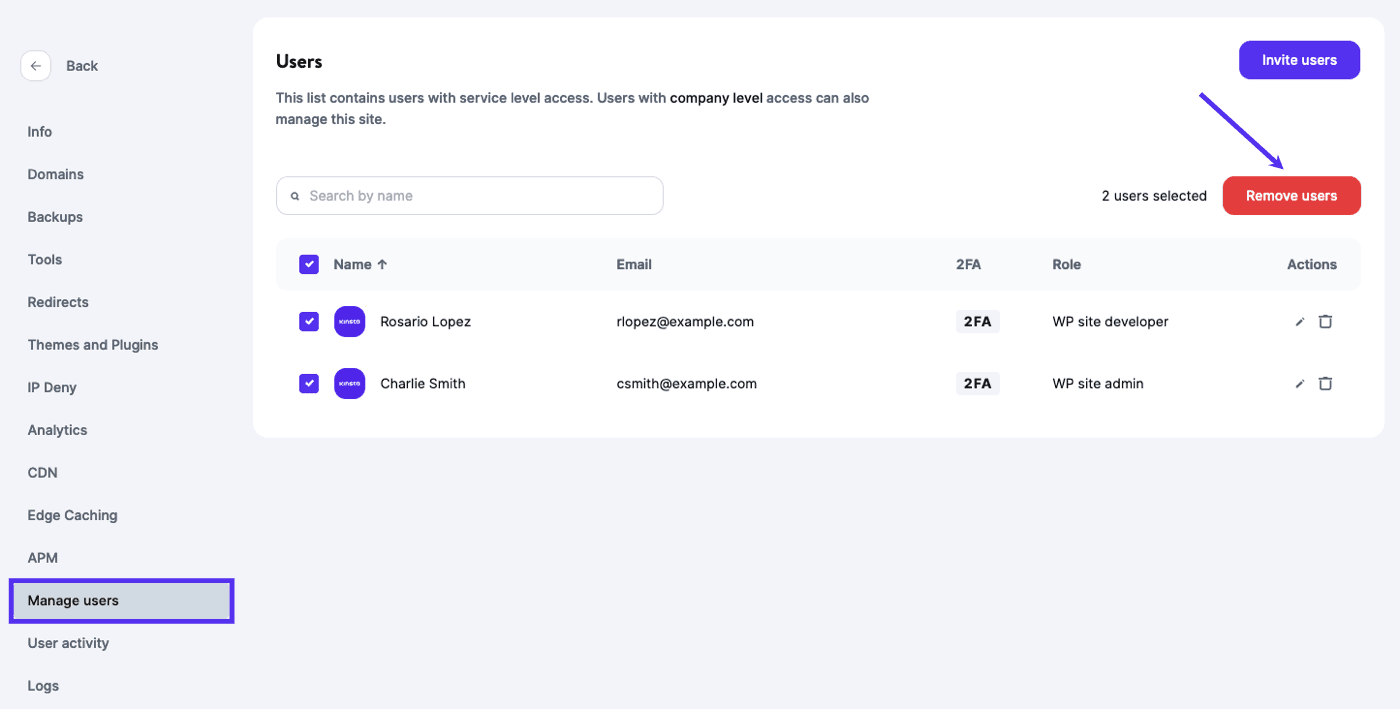The height and width of the screenshot is (709, 1400).
Task: Click the red Remove users button
Action: [1291, 196]
